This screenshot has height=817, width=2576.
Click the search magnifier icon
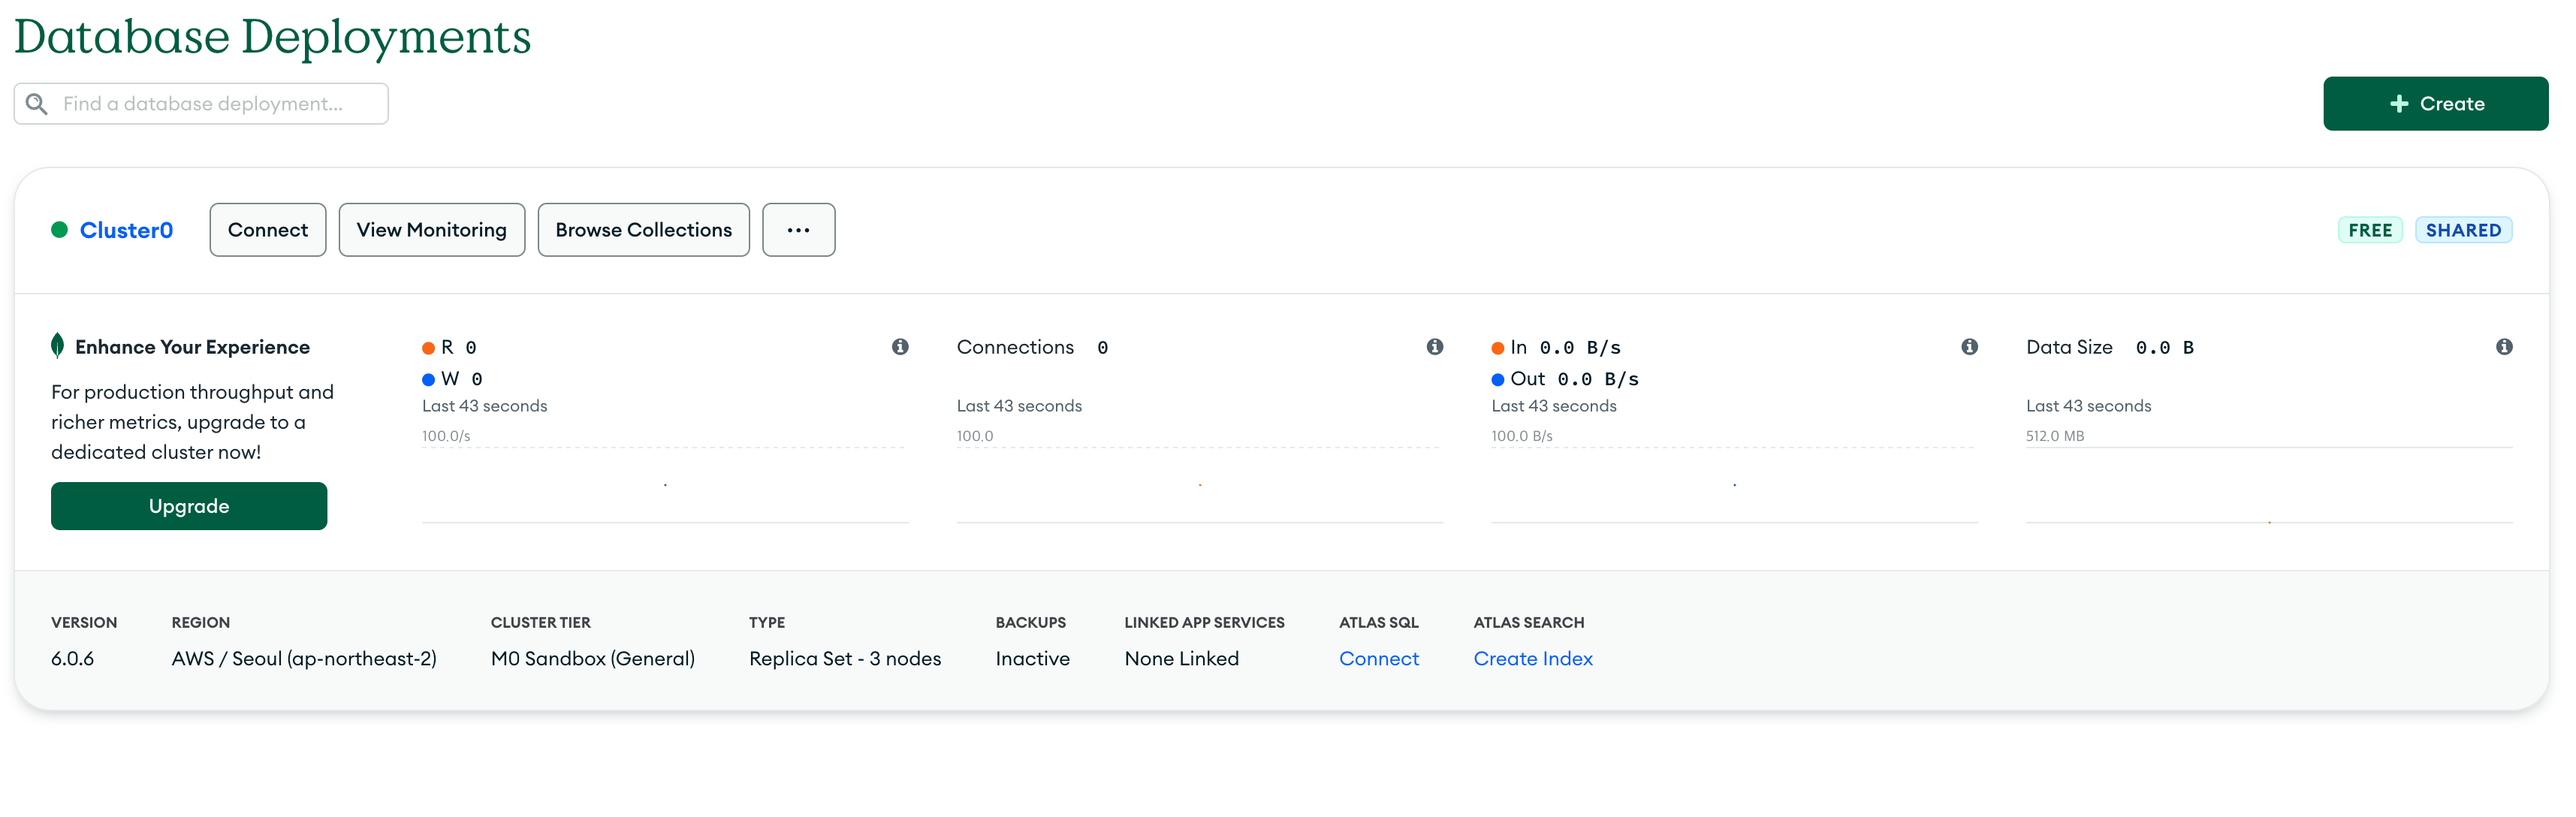coord(37,104)
